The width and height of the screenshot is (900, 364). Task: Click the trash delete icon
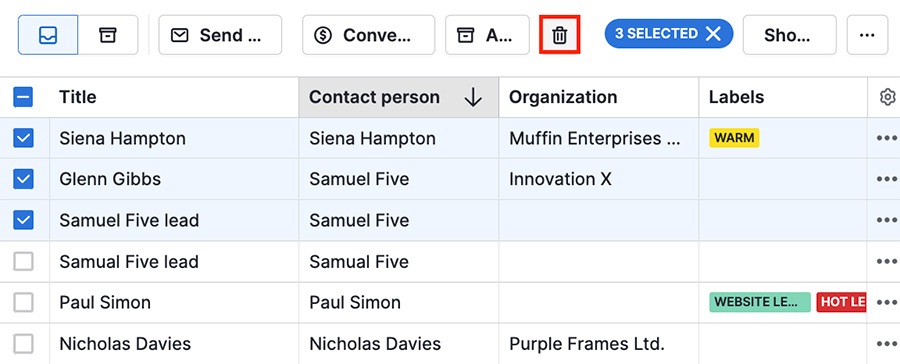(560, 36)
